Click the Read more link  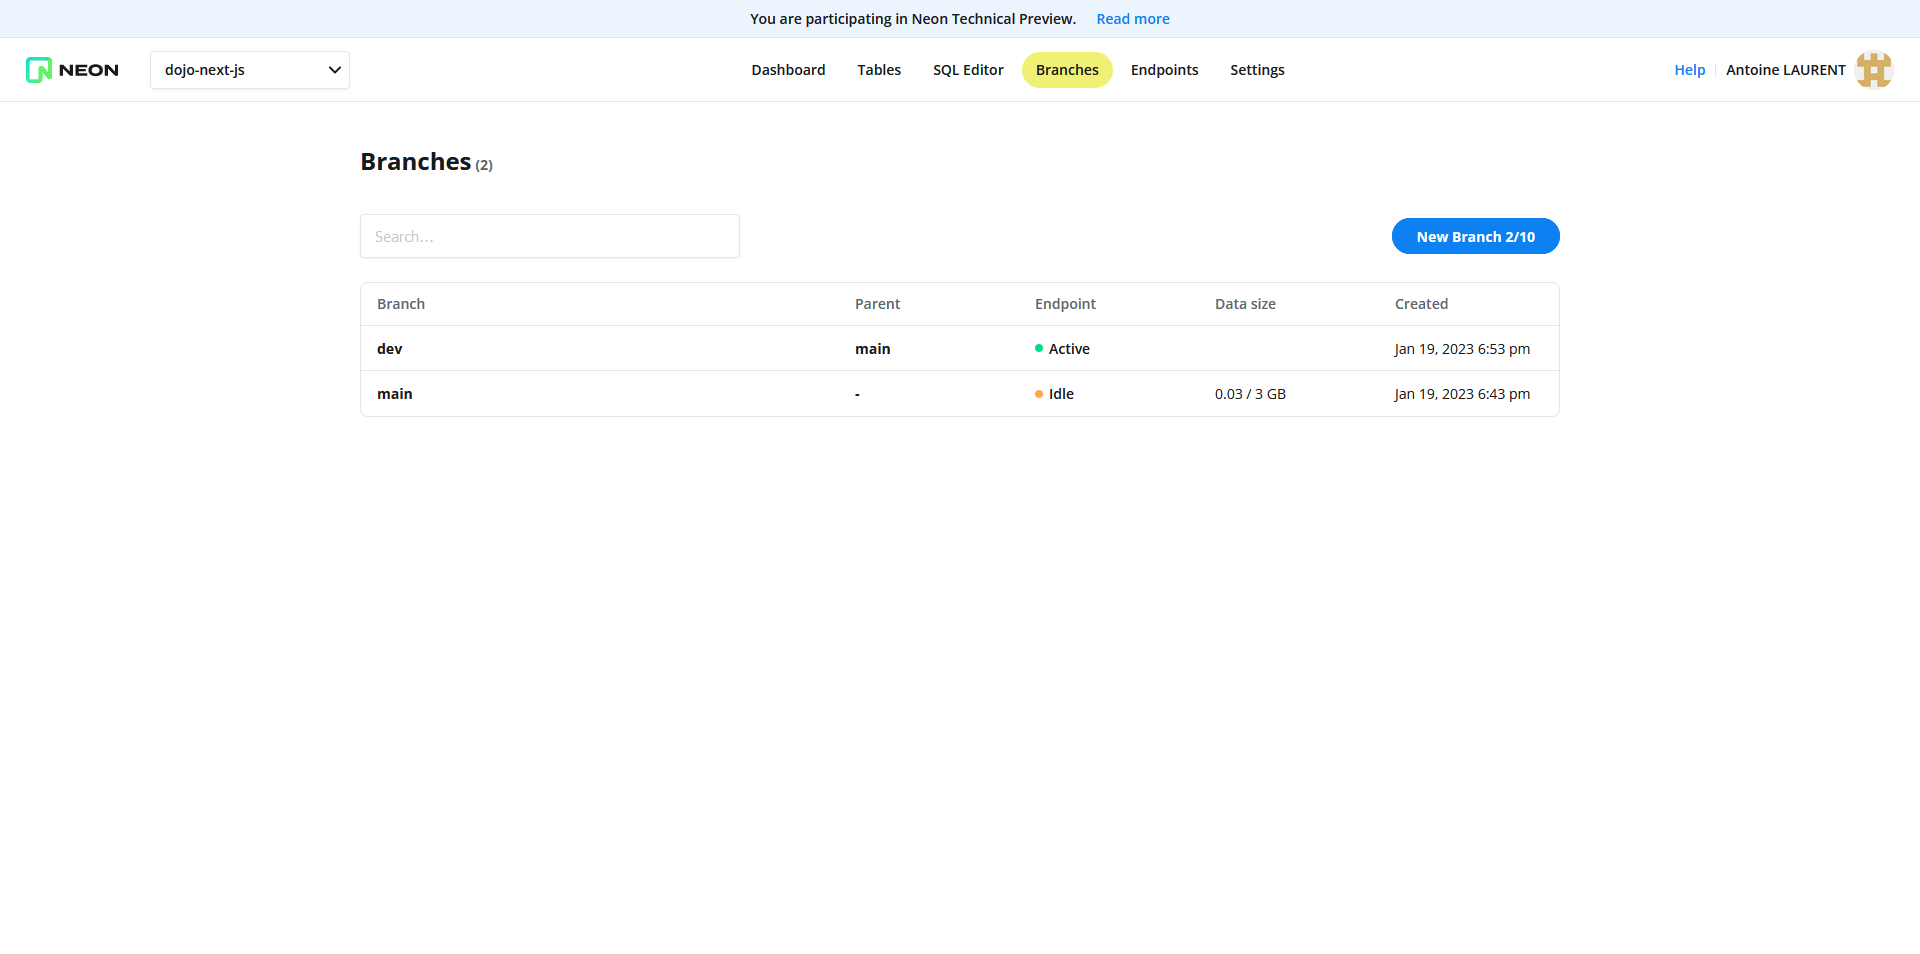coord(1133,19)
